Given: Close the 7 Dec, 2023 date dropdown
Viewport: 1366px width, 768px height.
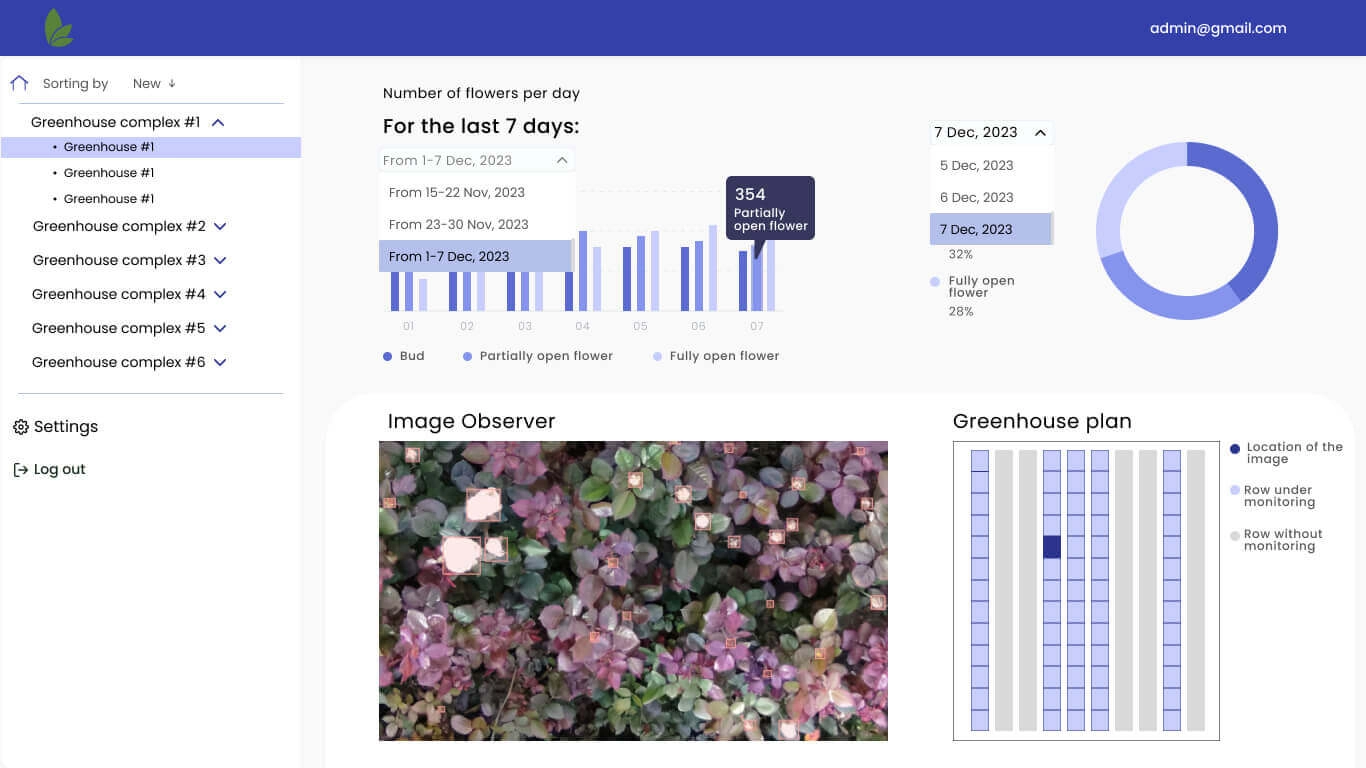Looking at the screenshot, I should (1040, 132).
